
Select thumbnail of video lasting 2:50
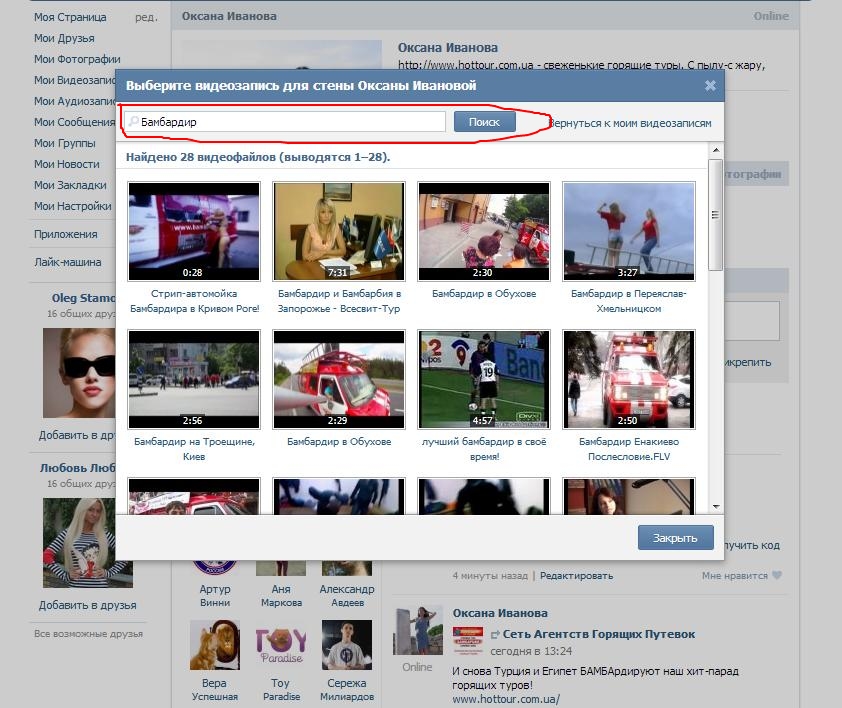629,379
